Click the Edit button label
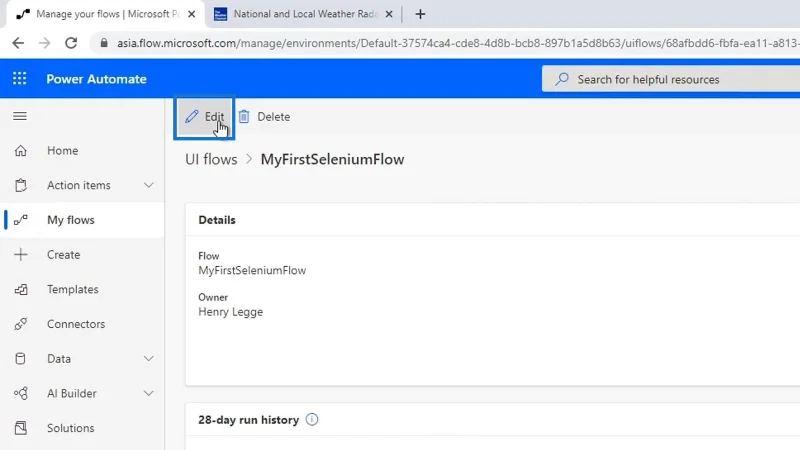 pos(214,117)
